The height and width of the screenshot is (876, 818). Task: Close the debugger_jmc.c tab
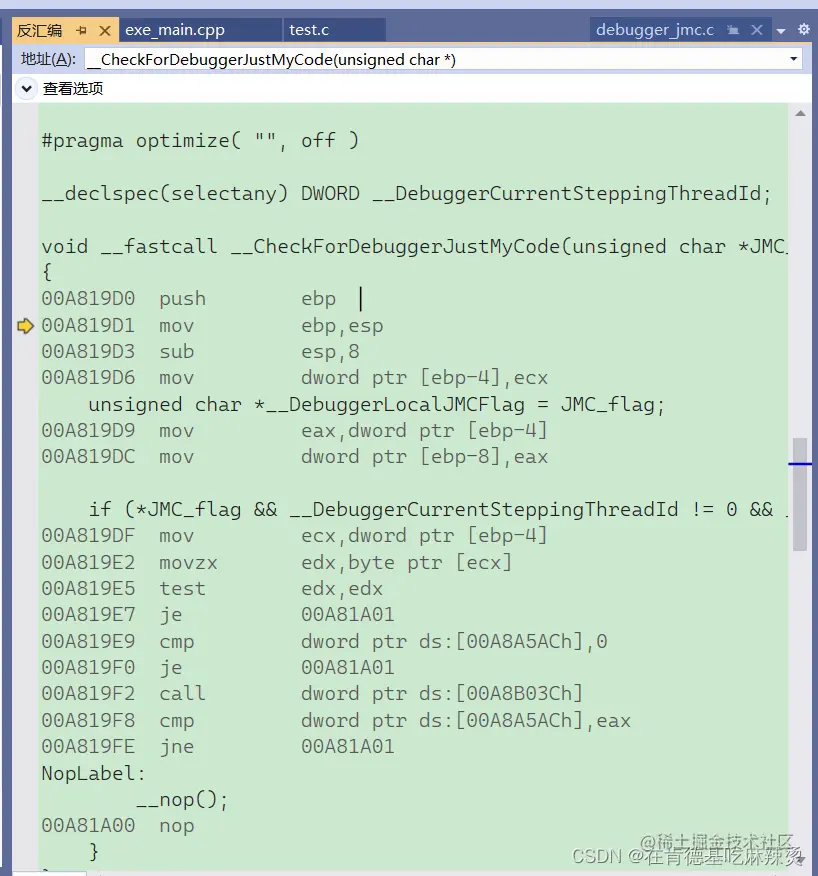(x=757, y=30)
